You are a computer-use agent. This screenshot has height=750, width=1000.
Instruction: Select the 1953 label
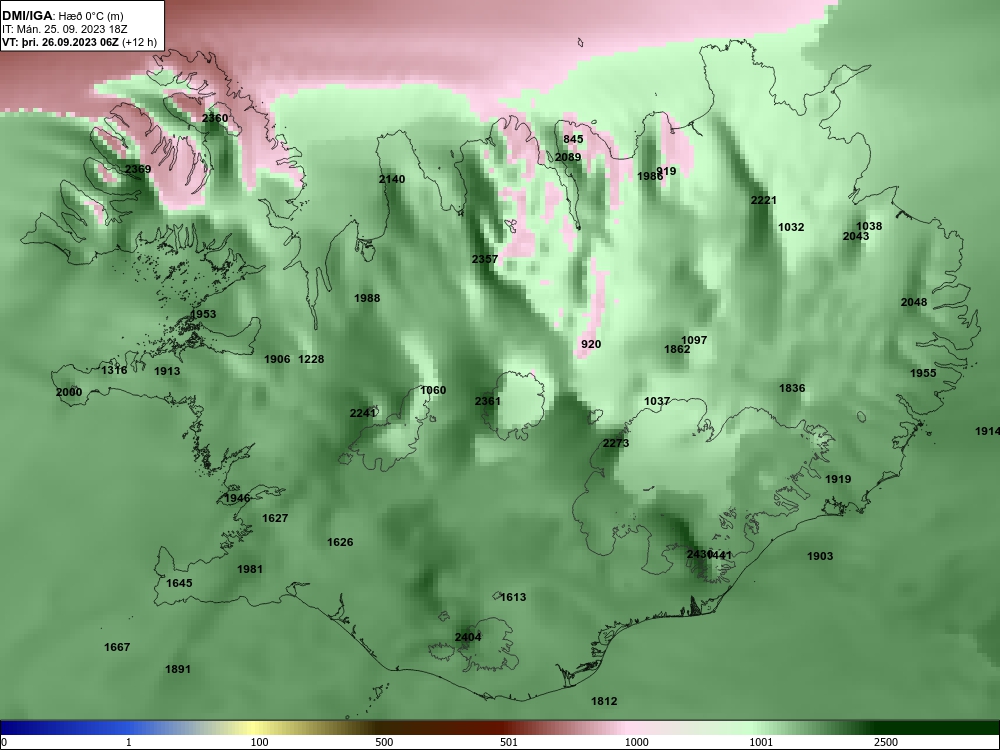click(x=203, y=314)
